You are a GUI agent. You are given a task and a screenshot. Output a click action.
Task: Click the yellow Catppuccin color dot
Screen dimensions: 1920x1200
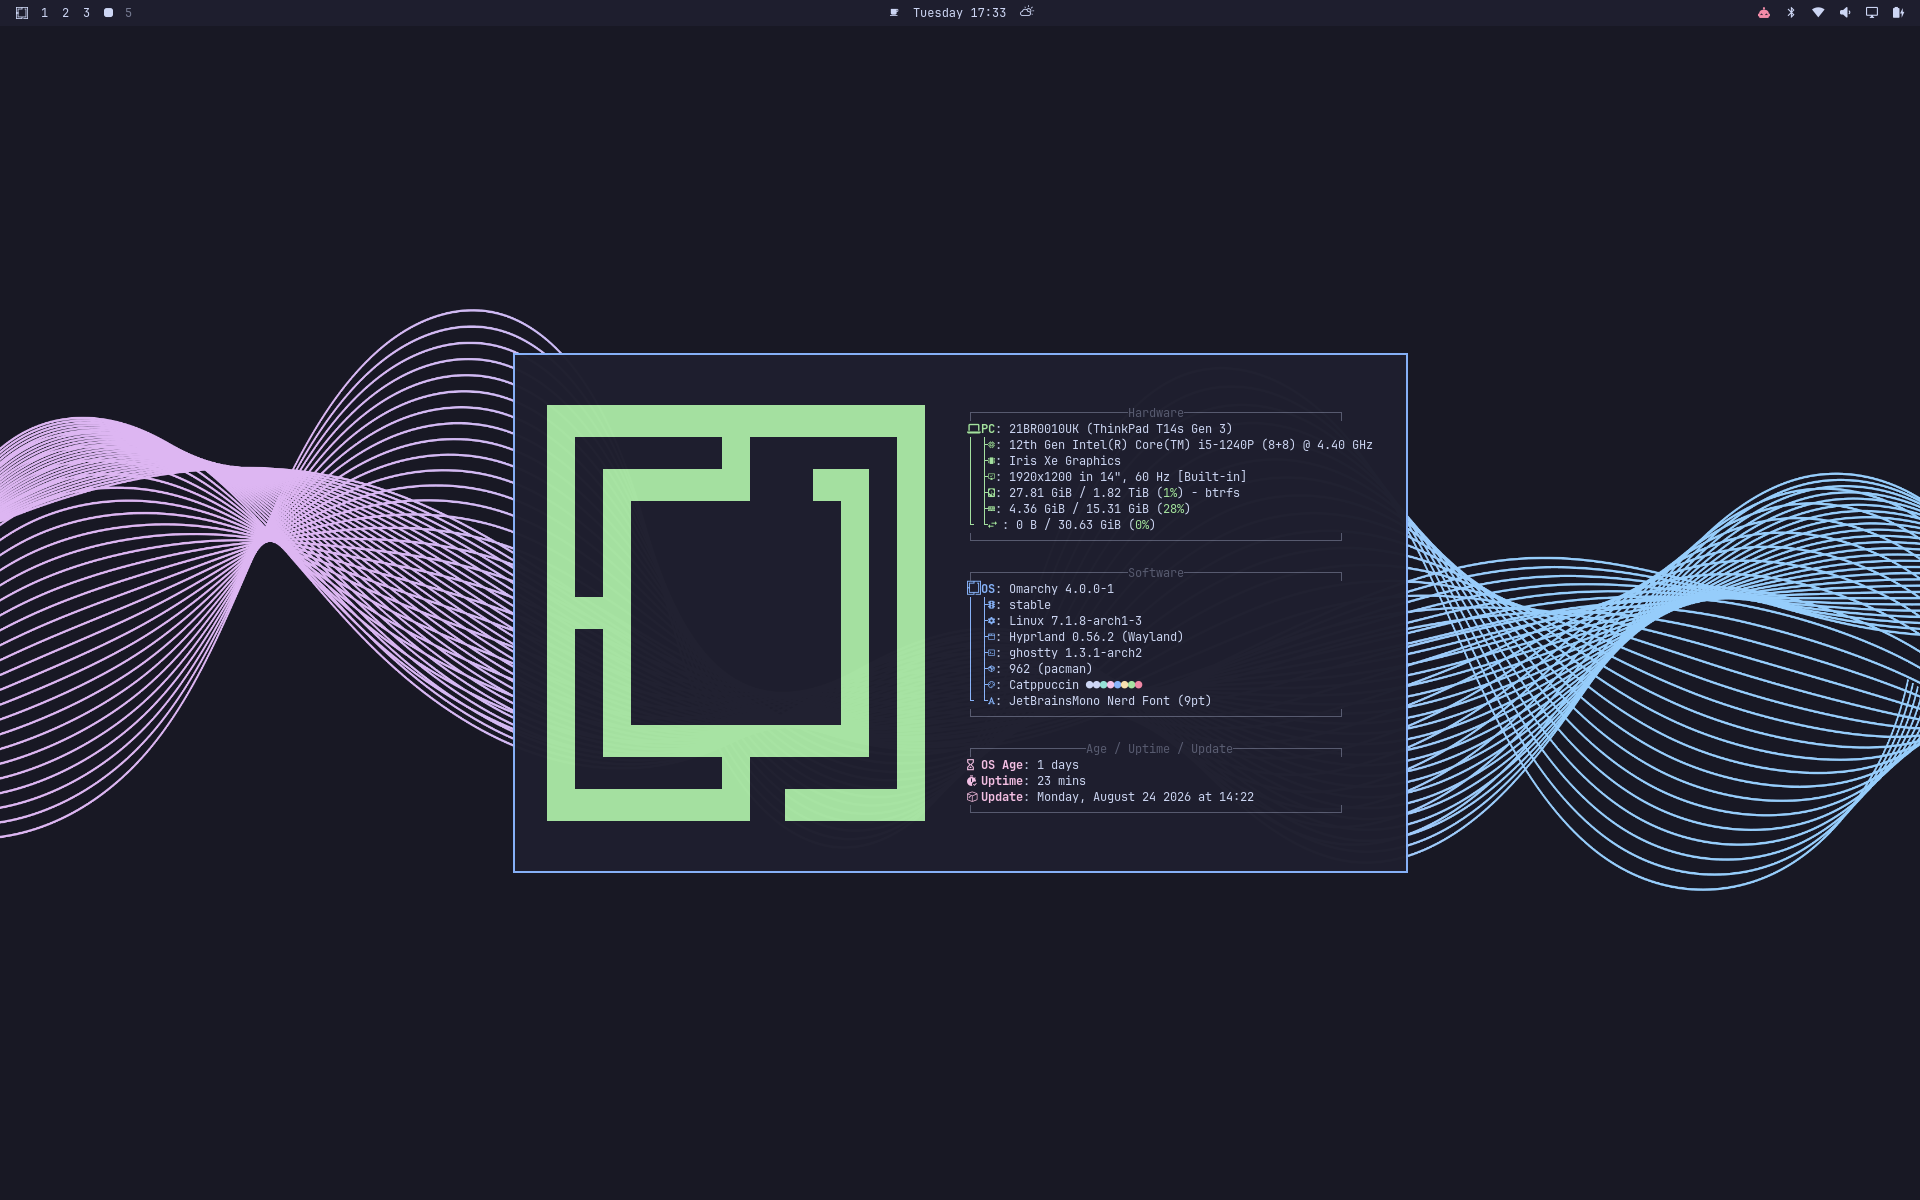click(x=1125, y=685)
